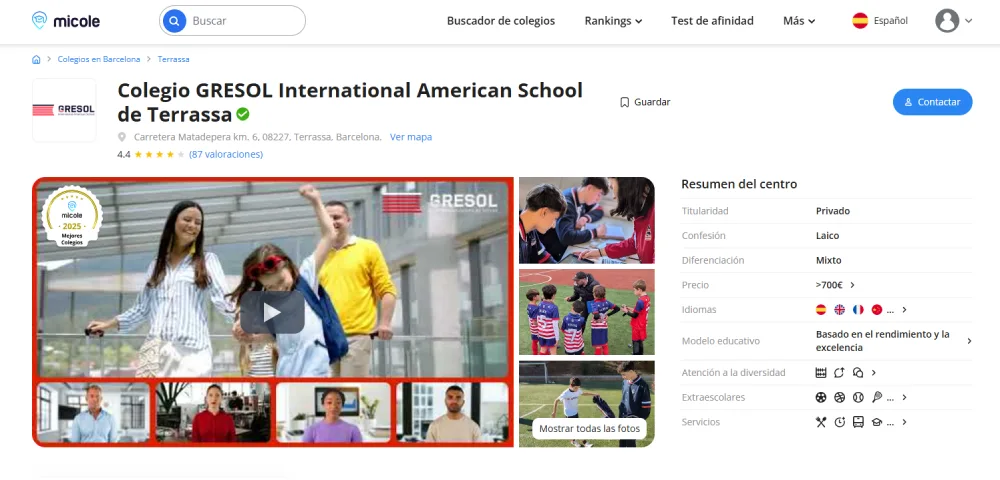Click the Spanish flag in the Idiomas row
Screen dimensions: 1000x480
pos(821,310)
